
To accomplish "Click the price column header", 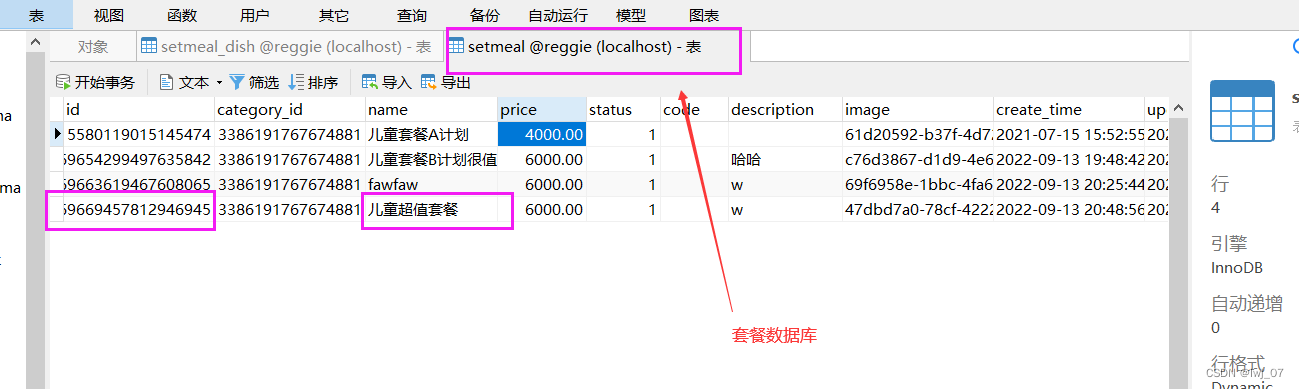I will (x=541, y=110).
